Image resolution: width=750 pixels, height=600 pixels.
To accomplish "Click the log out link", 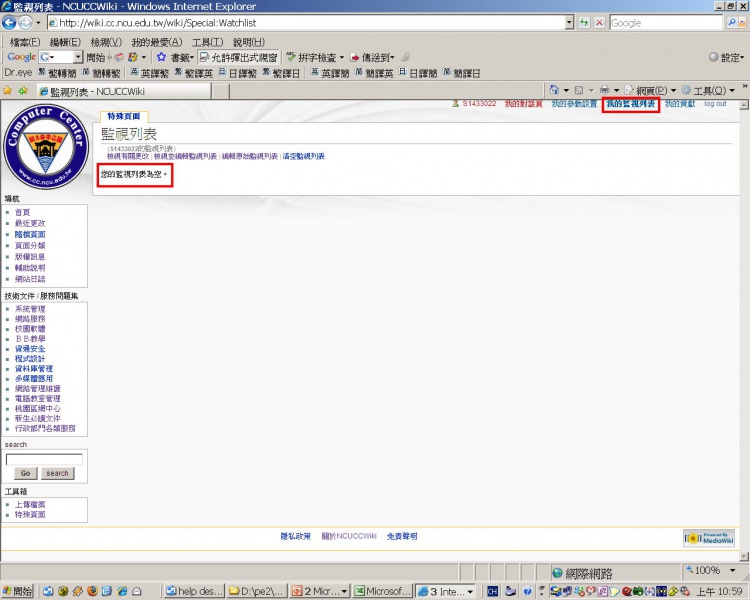I will point(715,104).
